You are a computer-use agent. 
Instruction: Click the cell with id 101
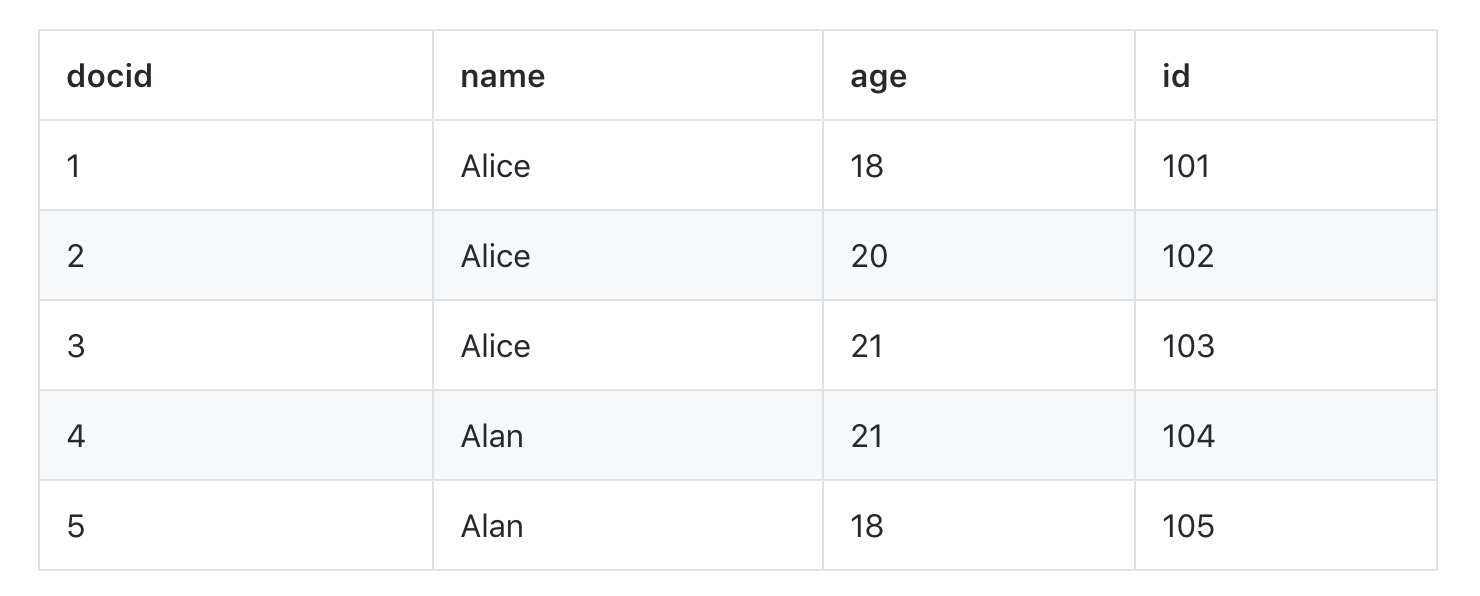1186,166
